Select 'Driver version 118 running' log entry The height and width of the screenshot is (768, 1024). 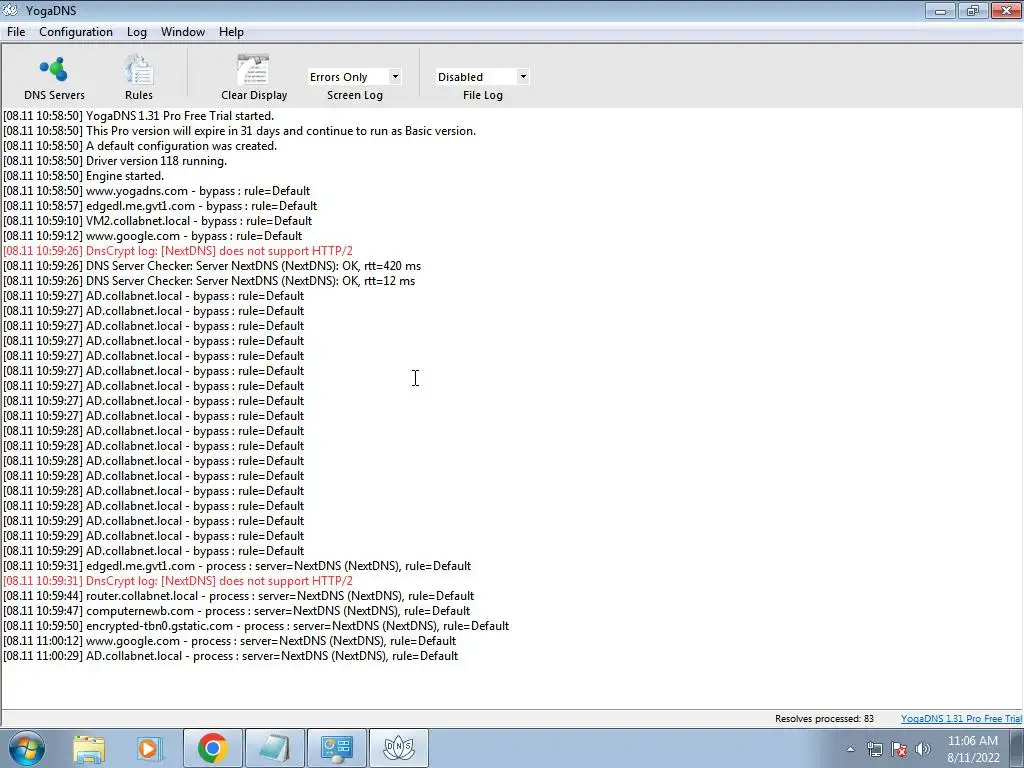coord(115,161)
